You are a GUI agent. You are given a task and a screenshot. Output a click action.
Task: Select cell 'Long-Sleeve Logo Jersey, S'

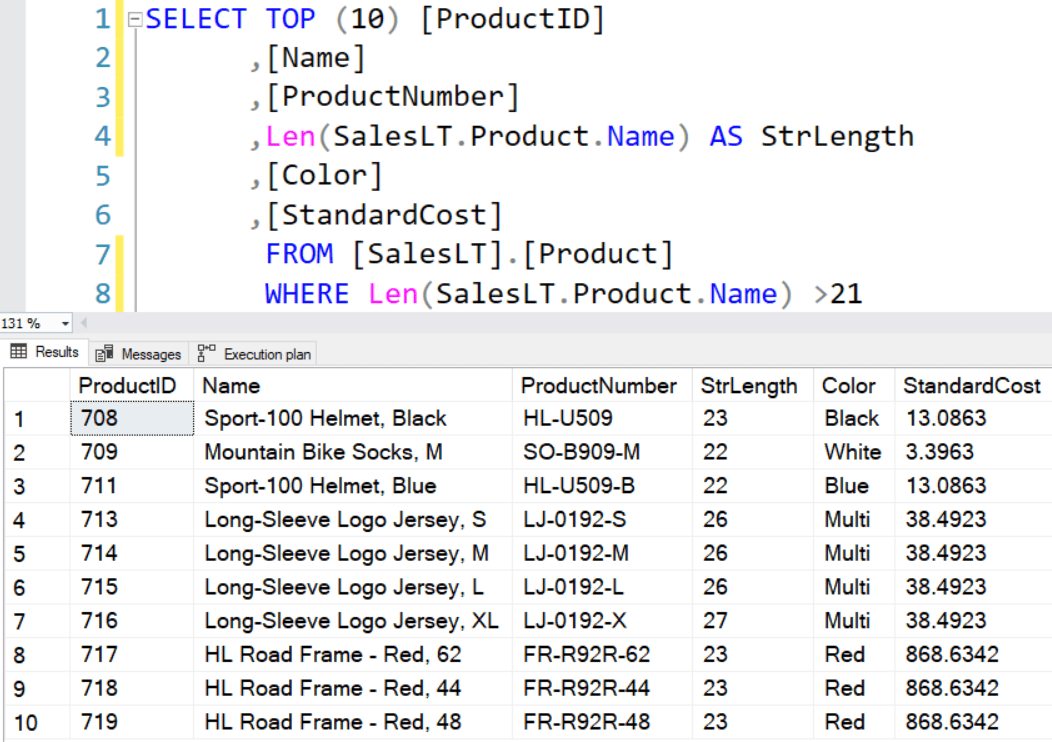point(353,519)
